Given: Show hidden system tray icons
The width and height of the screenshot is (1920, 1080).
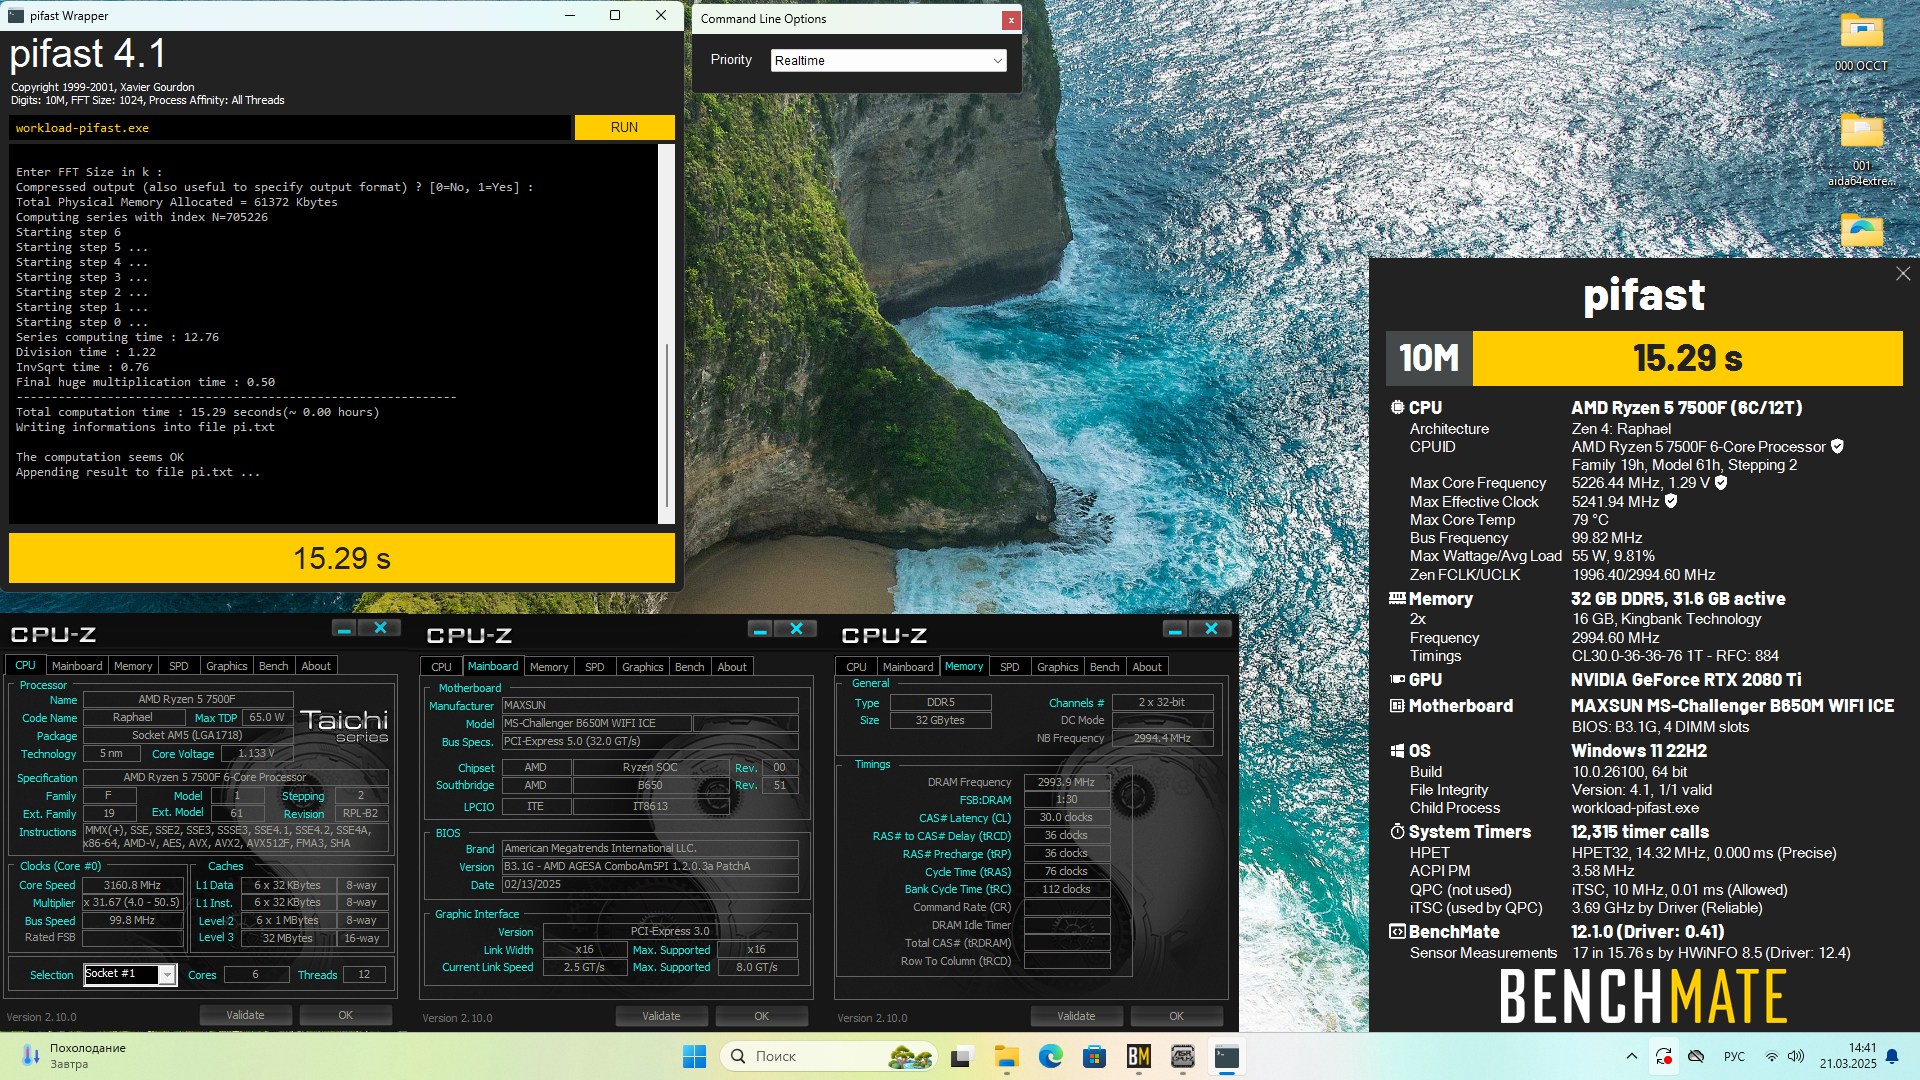Looking at the screenshot, I should click(1631, 1056).
